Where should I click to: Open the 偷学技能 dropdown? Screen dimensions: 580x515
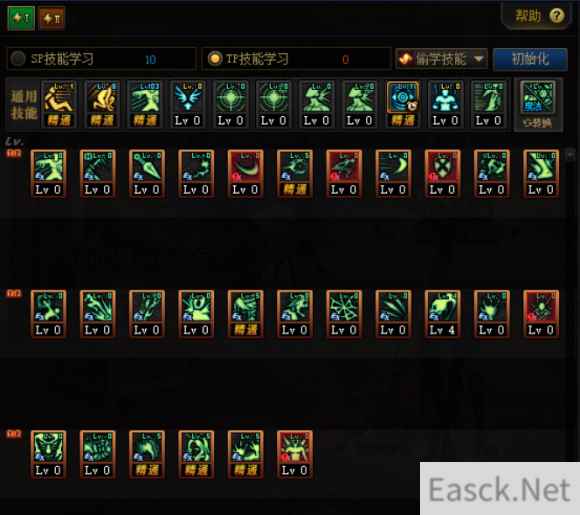442,59
